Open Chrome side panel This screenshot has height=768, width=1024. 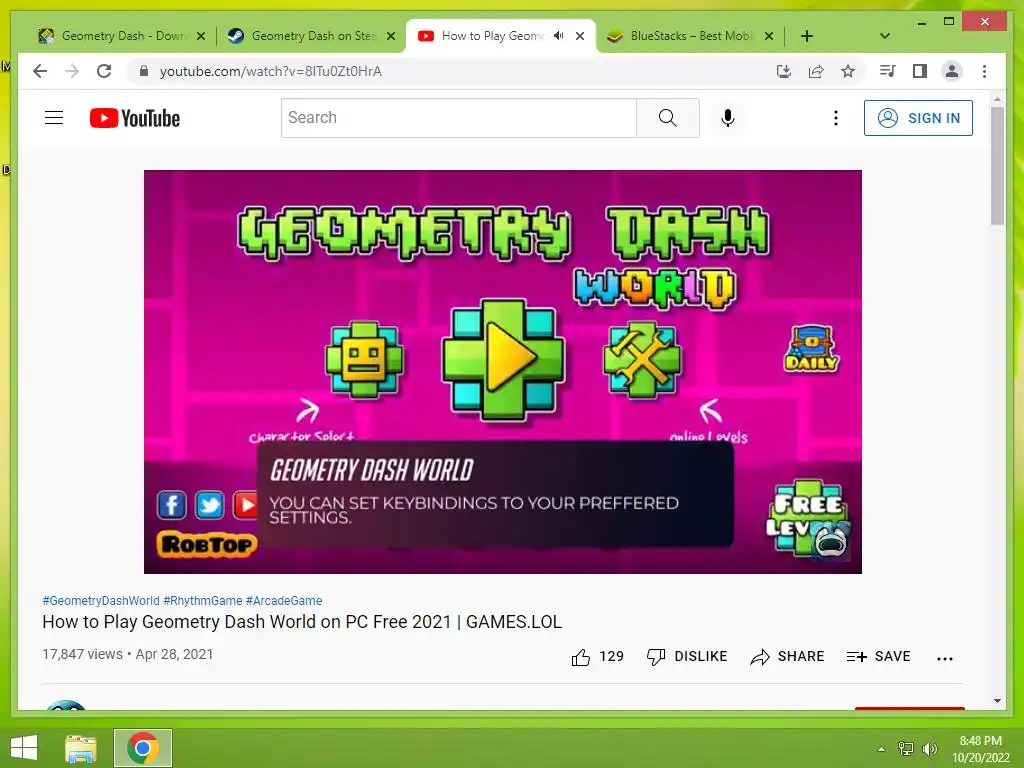point(920,71)
